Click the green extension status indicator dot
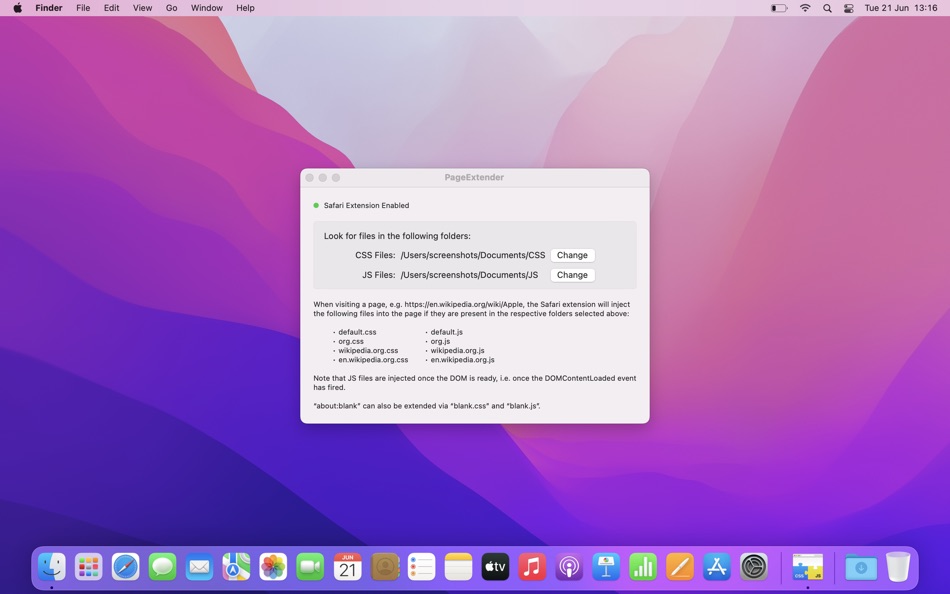Image resolution: width=950 pixels, height=594 pixels. tap(316, 205)
